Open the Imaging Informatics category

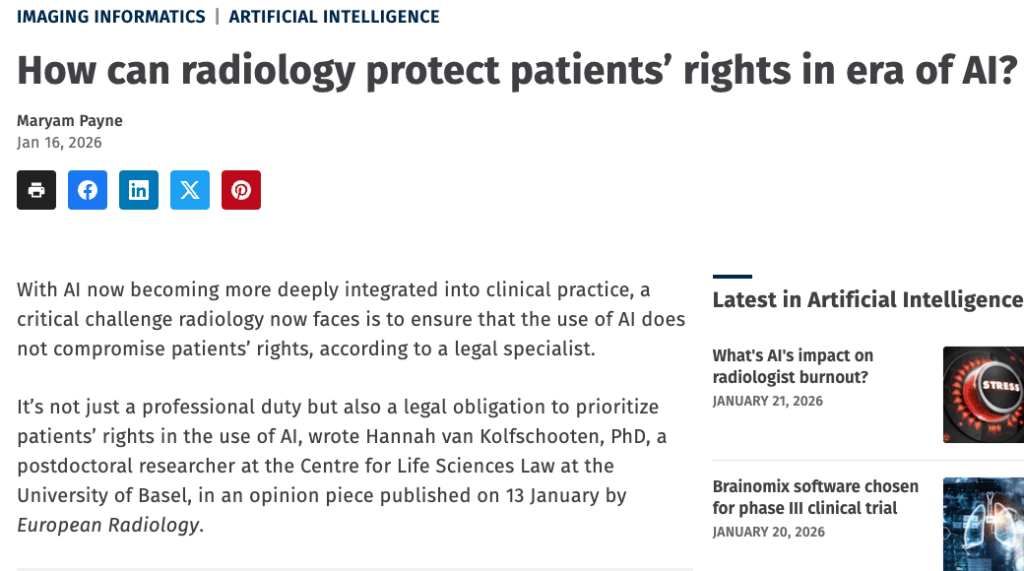point(111,17)
